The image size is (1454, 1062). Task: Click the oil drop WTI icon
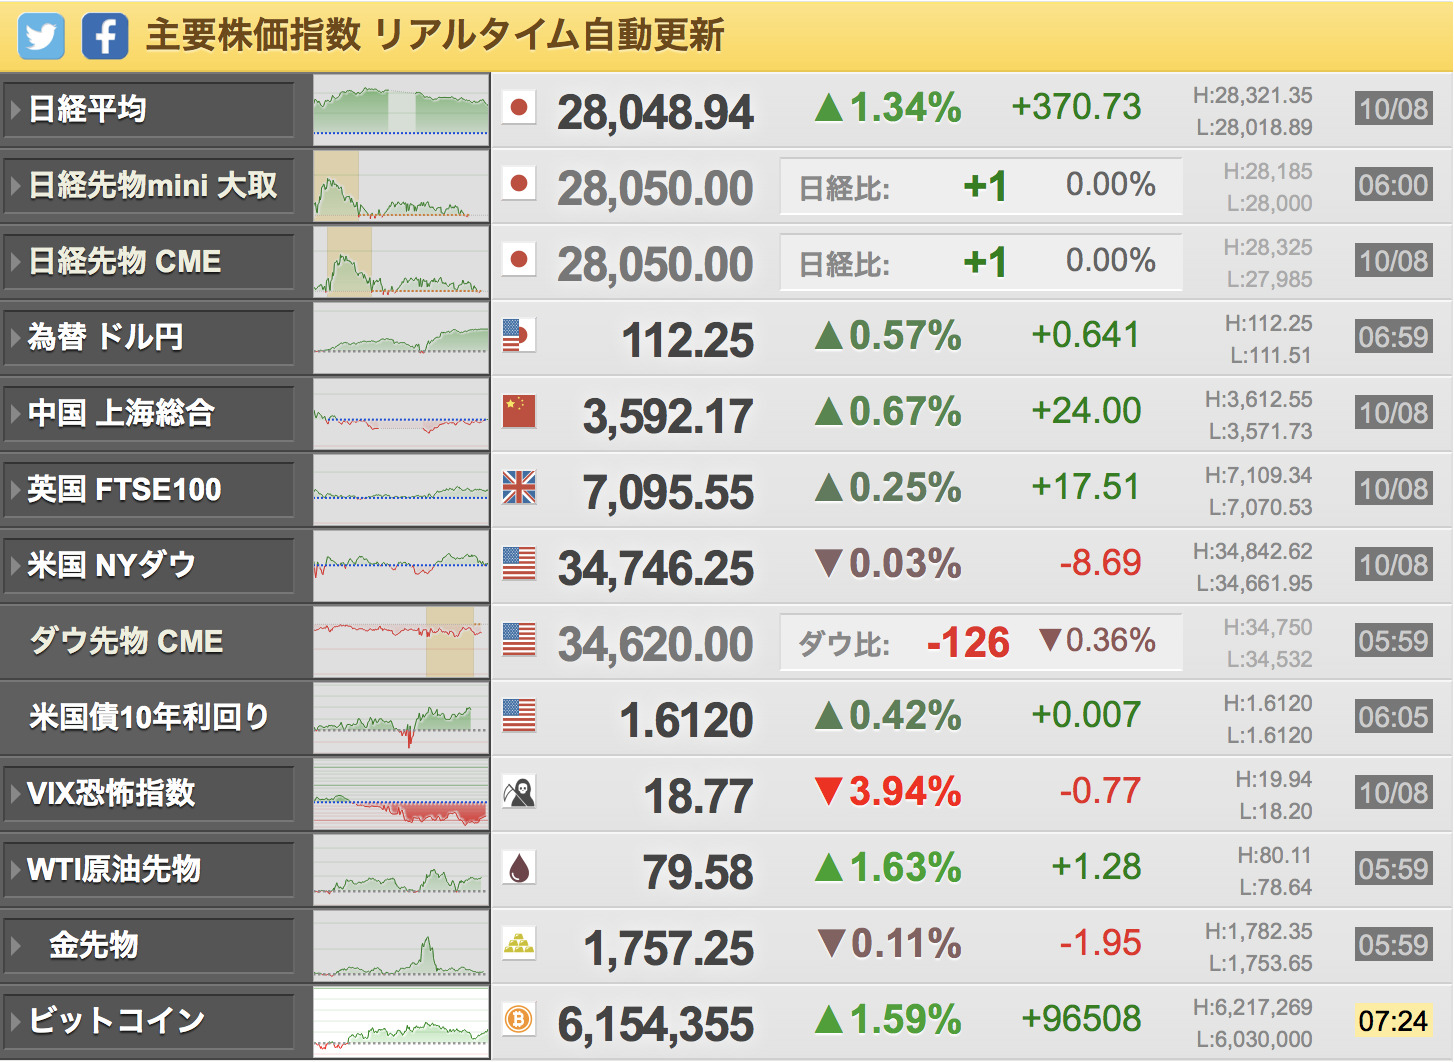pyautogui.click(x=519, y=867)
